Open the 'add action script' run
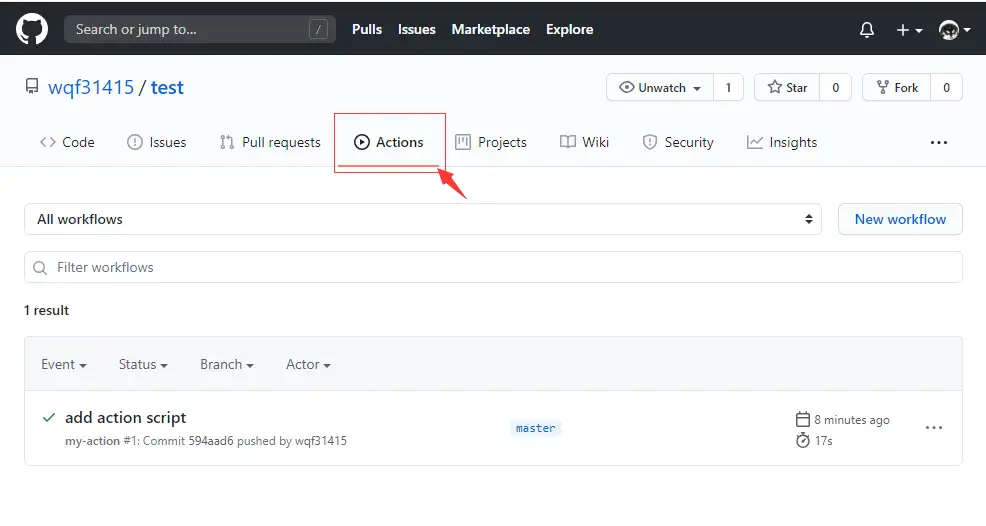Screen dimensions: 986x526 coord(125,418)
